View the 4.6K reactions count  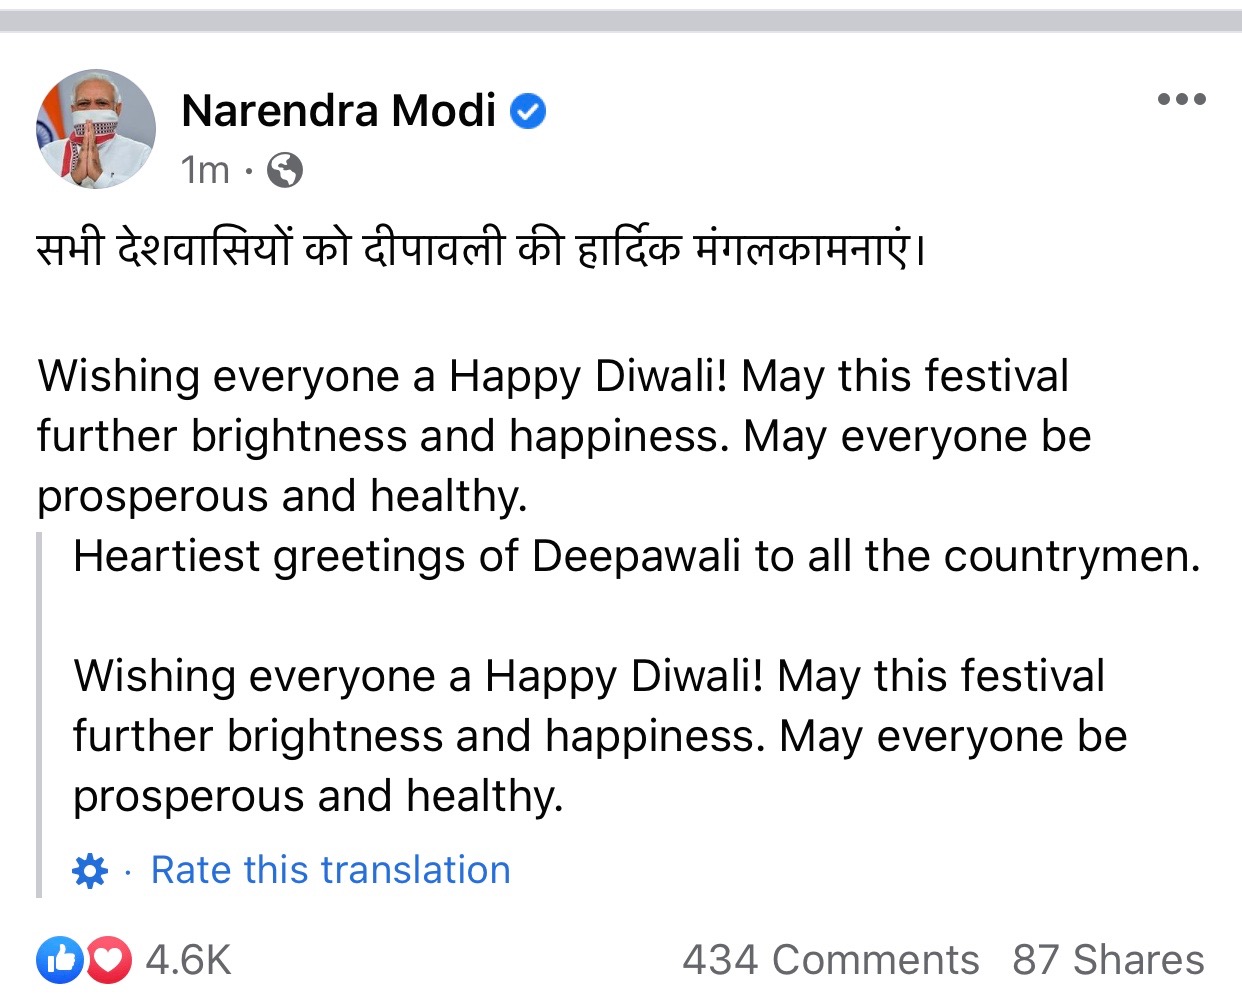(x=188, y=960)
